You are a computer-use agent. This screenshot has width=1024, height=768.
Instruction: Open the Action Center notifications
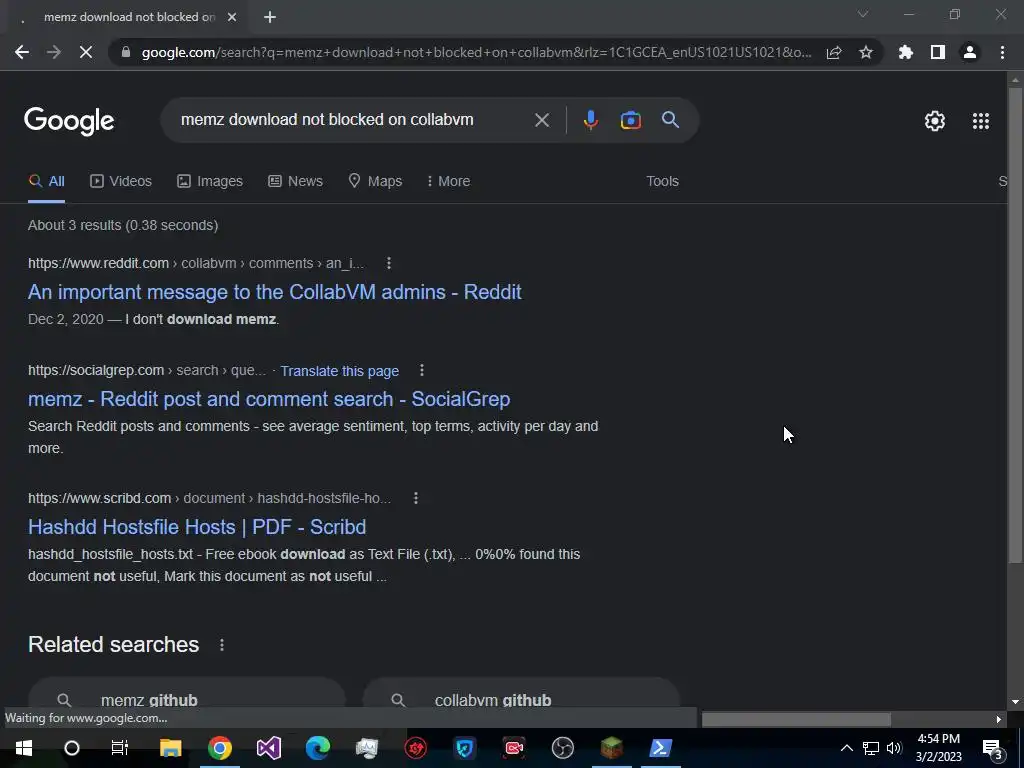993,748
